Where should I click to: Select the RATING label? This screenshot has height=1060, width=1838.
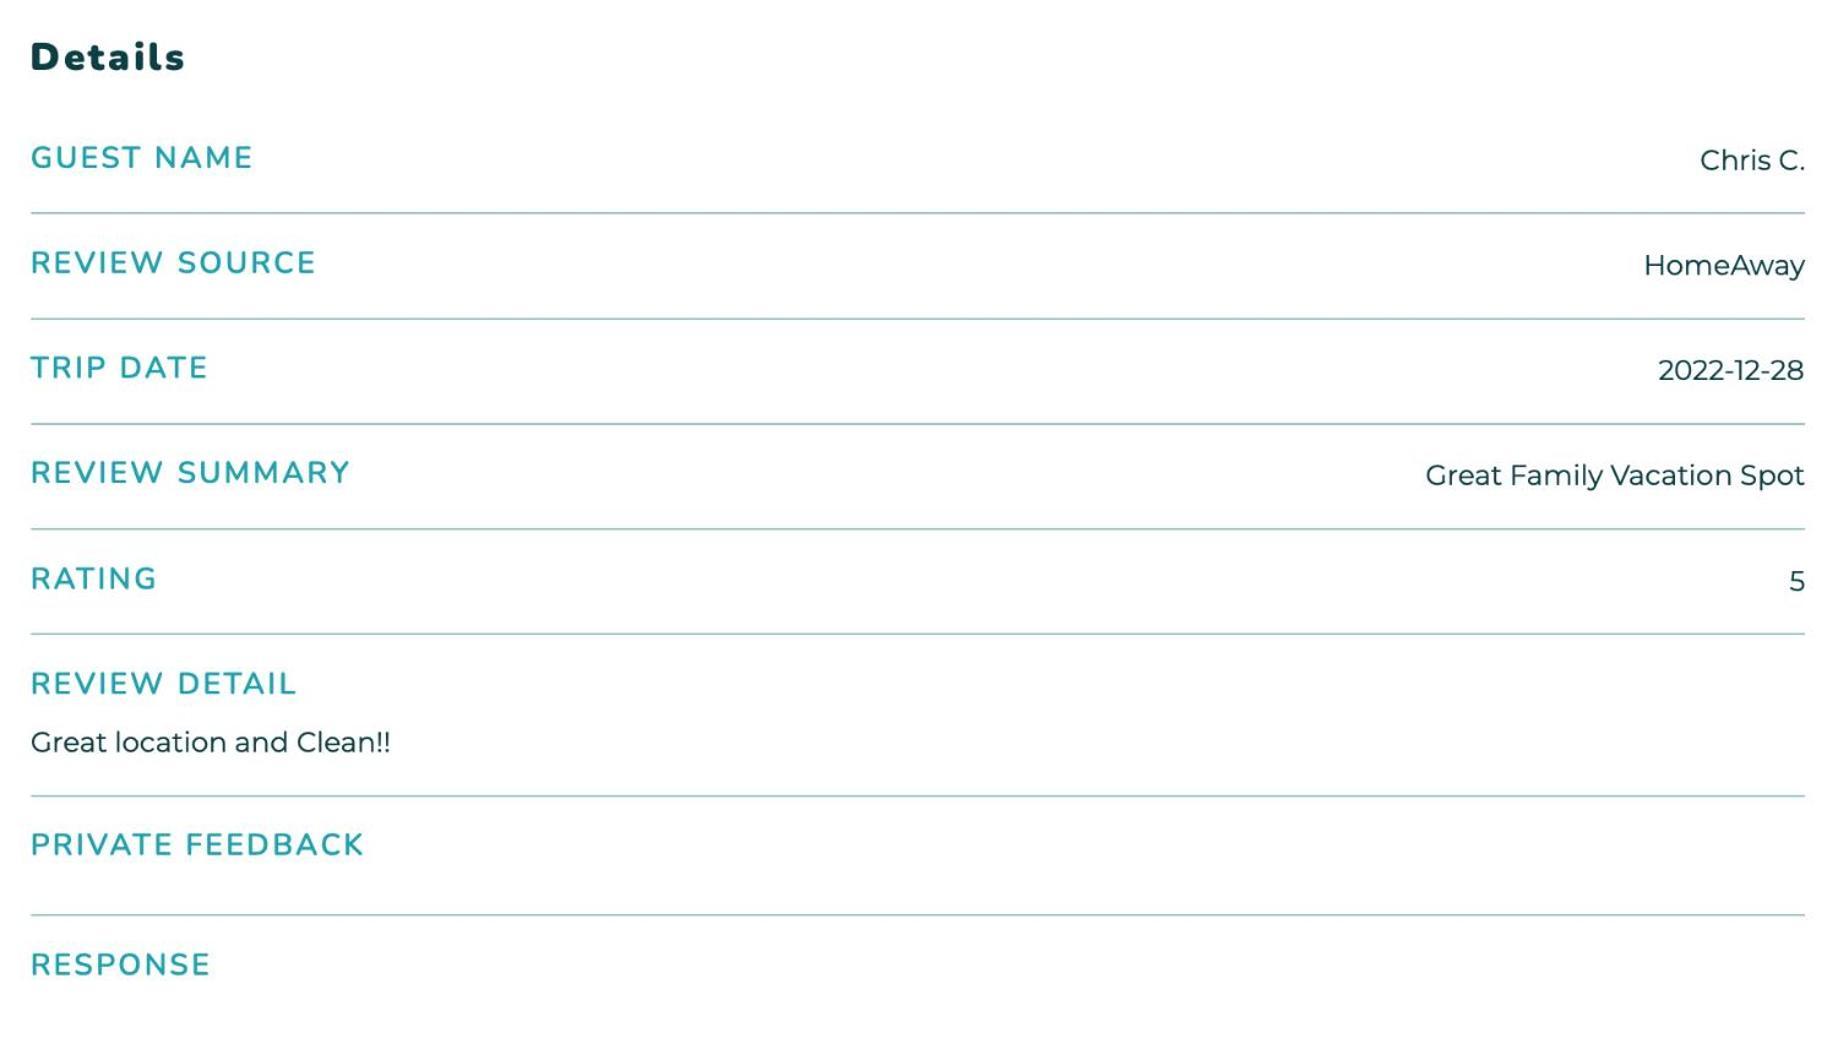[94, 579]
